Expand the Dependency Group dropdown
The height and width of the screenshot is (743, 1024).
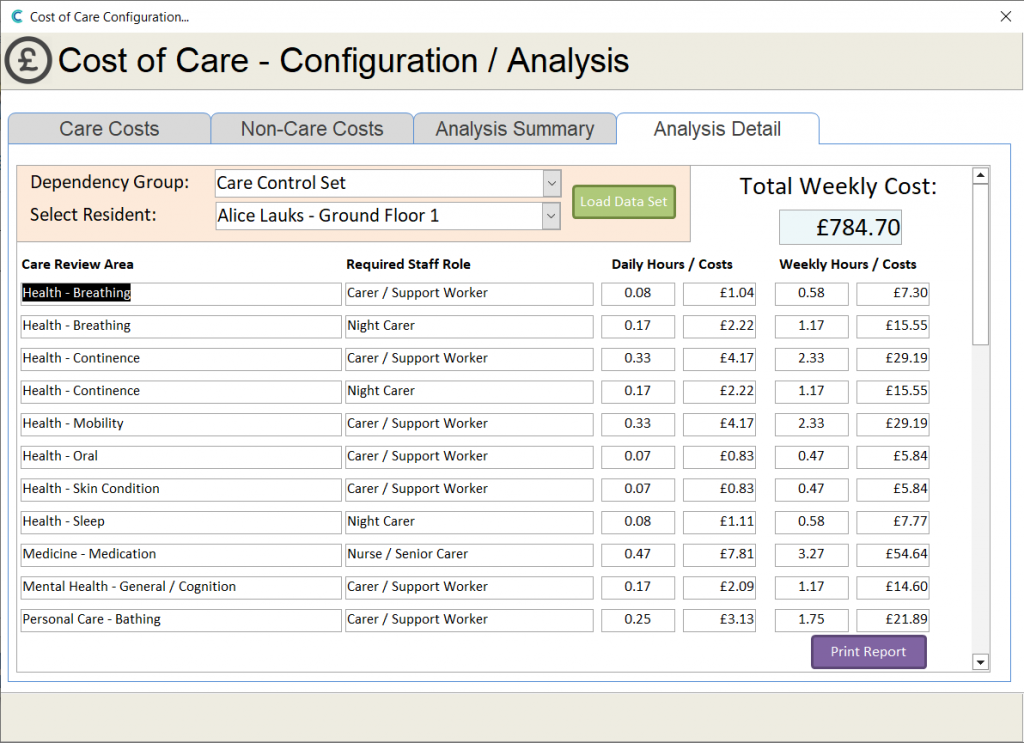pyautogui.click(x=551, y=184)
